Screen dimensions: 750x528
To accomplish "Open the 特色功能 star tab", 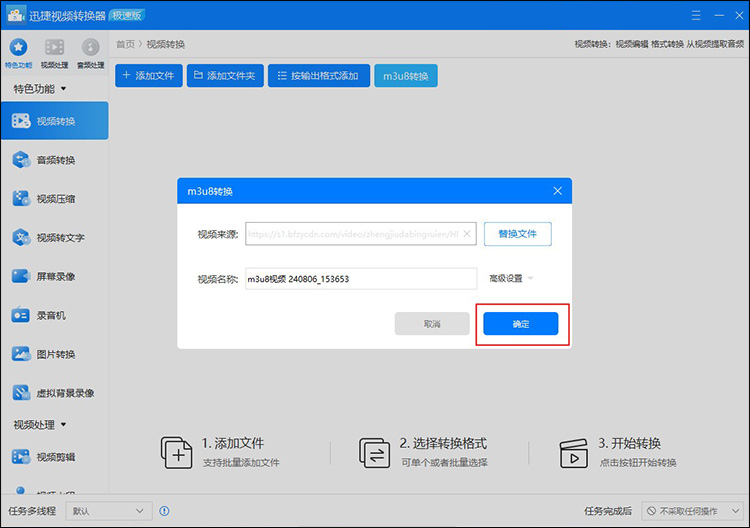I will [18, 53].
